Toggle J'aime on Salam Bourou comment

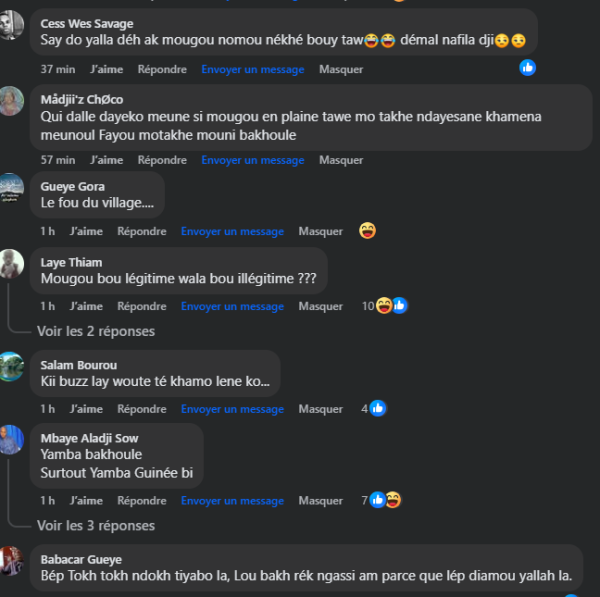[86, 409]
